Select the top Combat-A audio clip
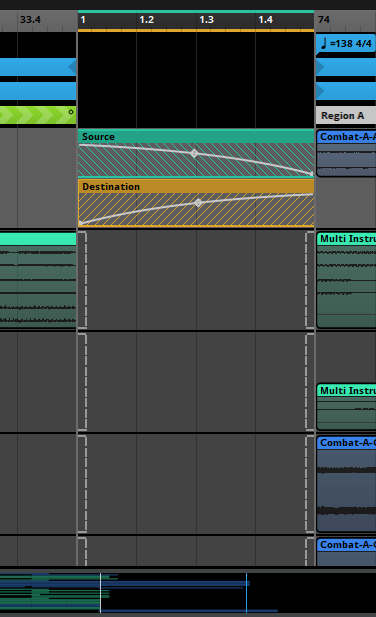 pos(346,153)
